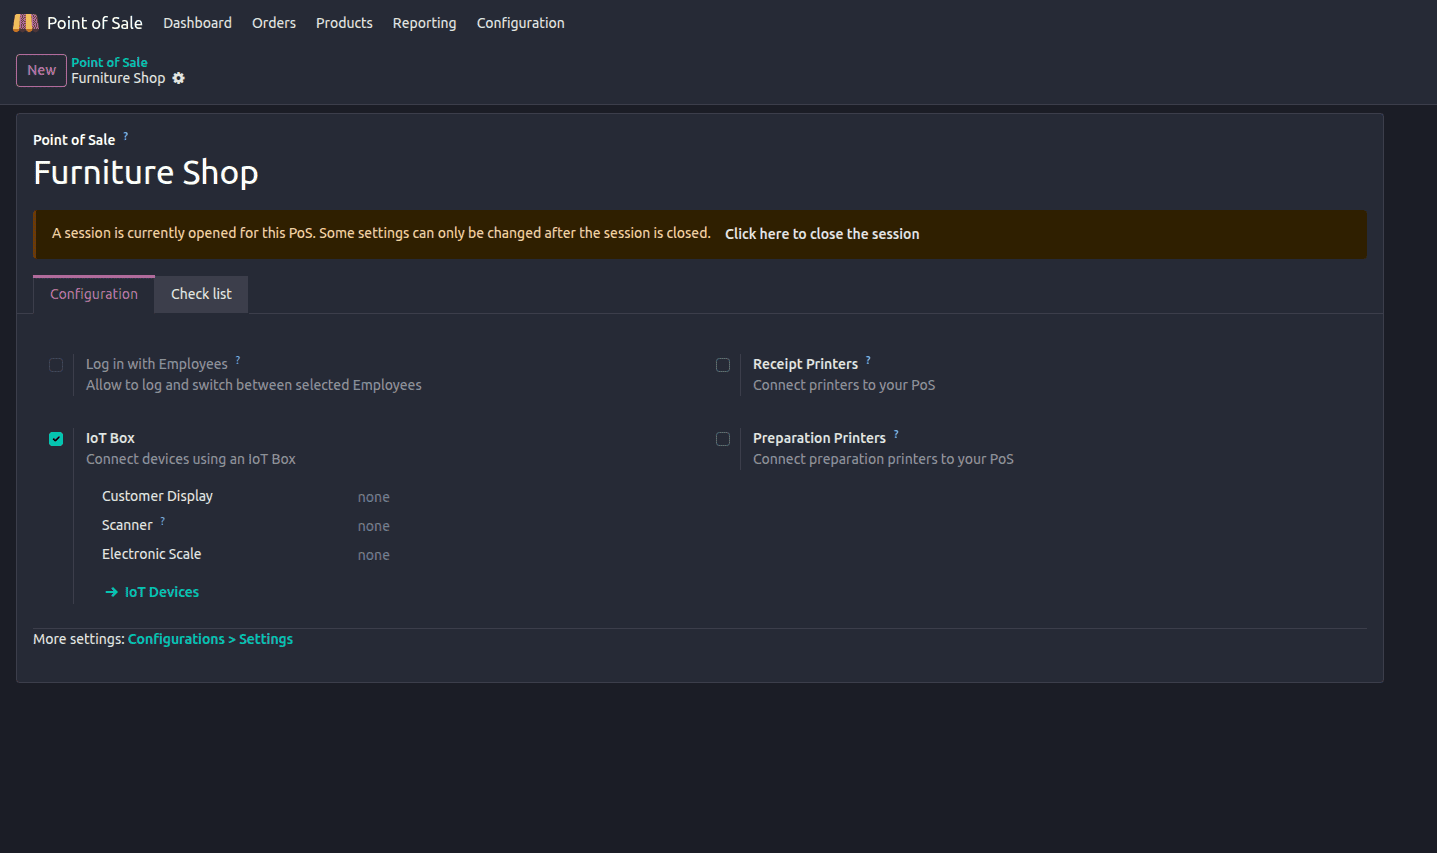Click the Point of Sale breadcrumb link
1437x853 pixels.
tap(109, 62)
